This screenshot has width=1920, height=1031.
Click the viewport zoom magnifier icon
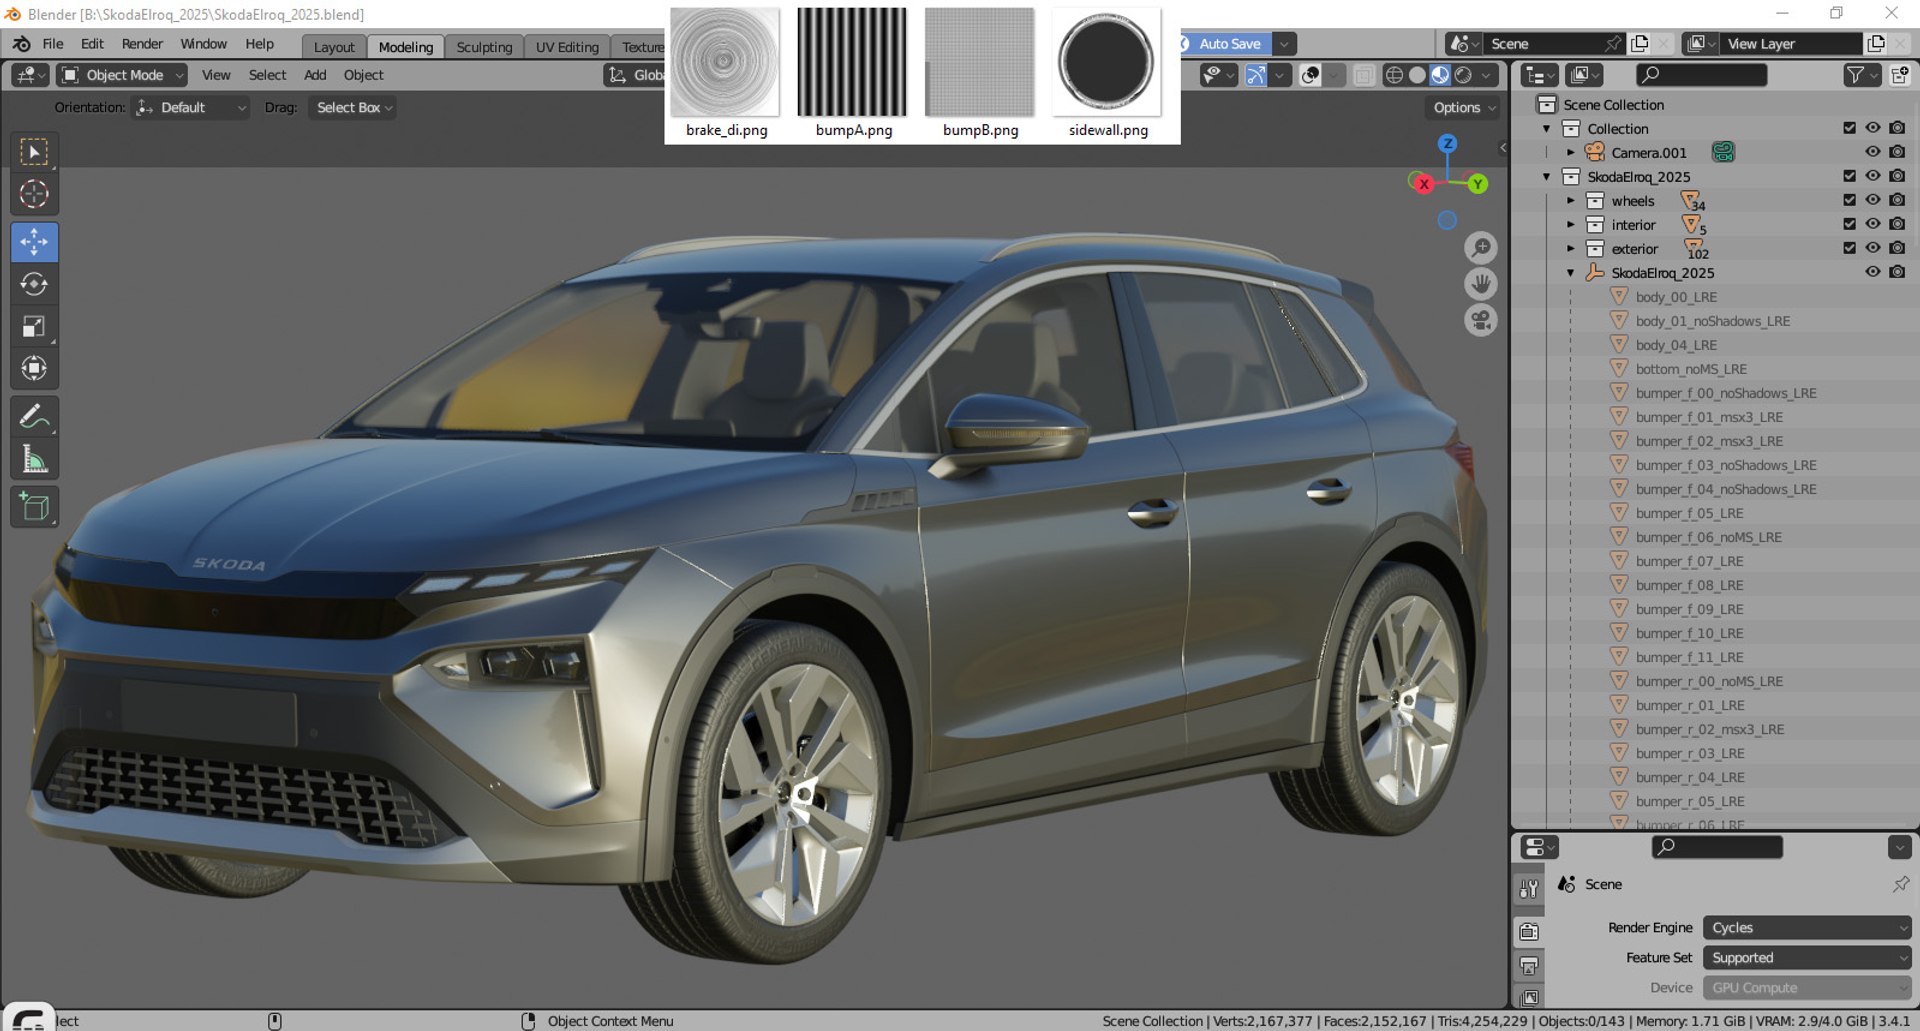coord(1481,247)
